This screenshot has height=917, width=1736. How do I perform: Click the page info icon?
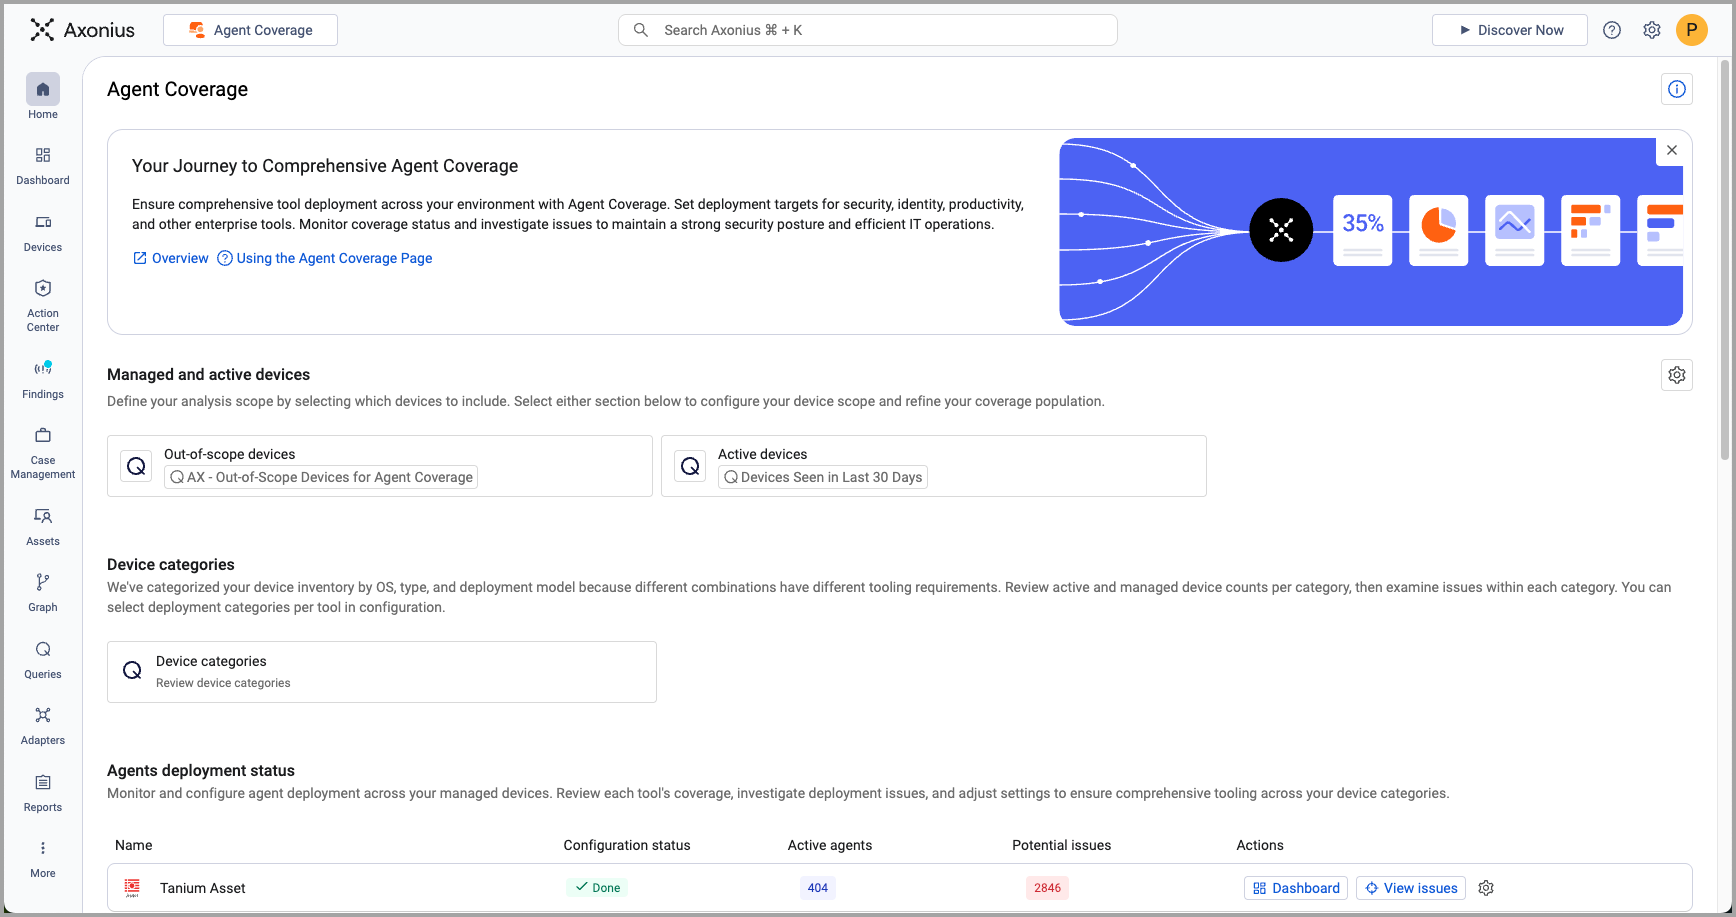(x=1677, y=89)
